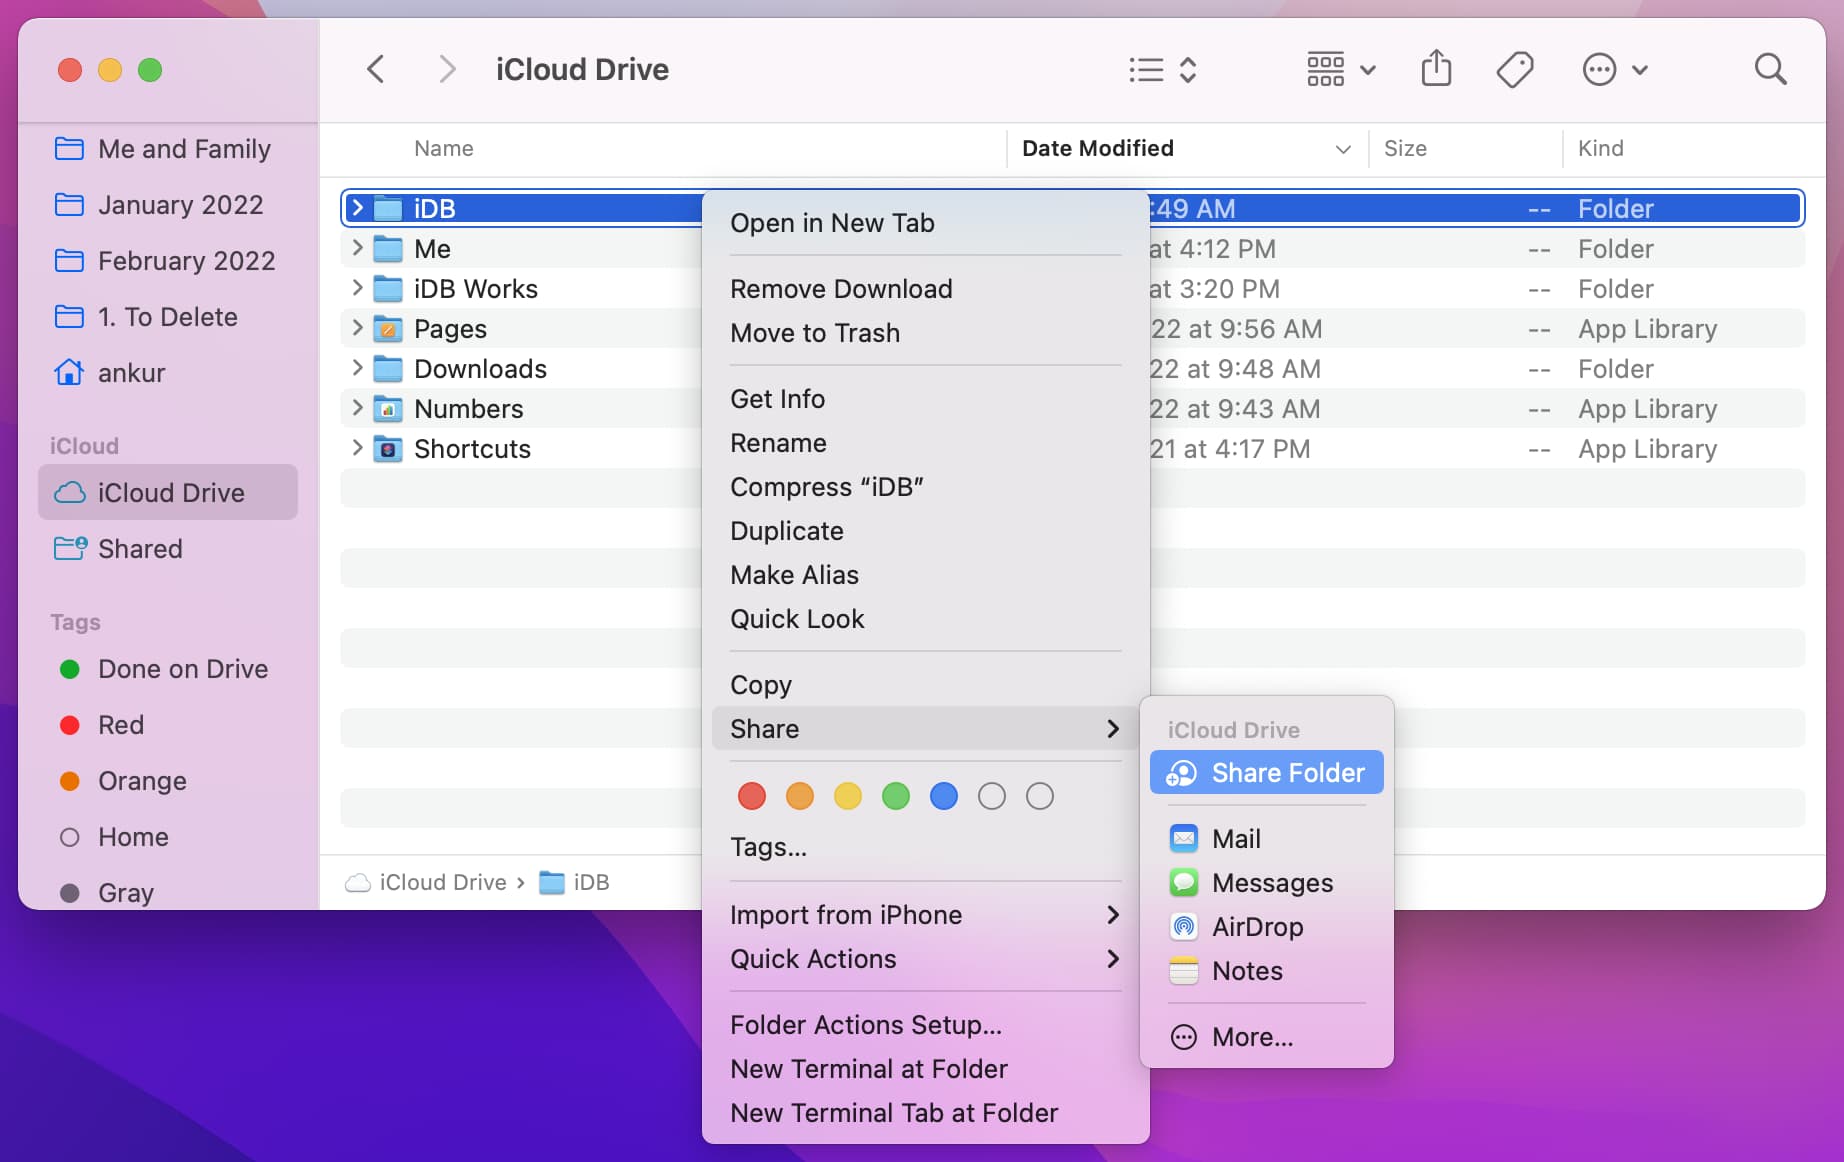Expand the Numbers folder arrow
The image size is (1844, 1162).
357,408
